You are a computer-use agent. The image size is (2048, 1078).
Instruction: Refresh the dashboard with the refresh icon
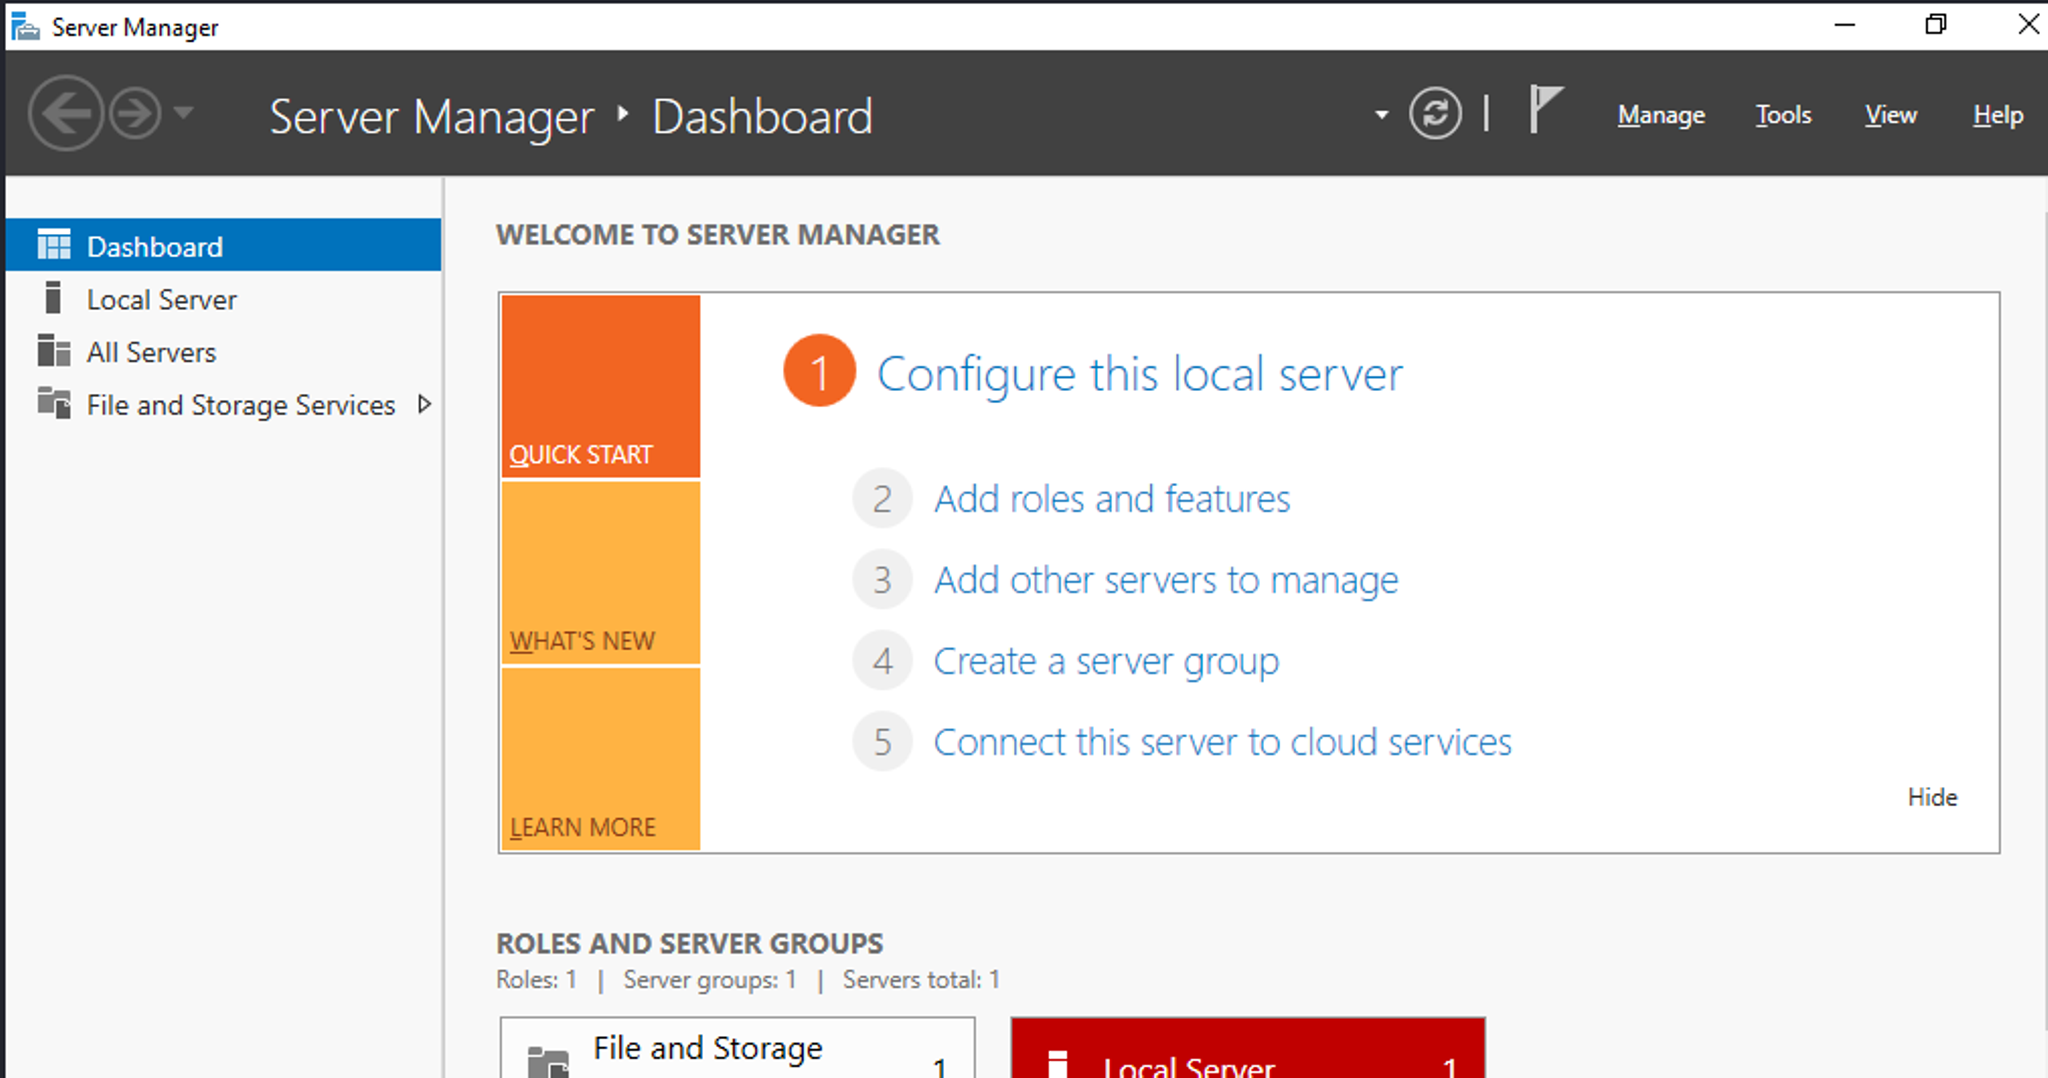pos(1435,114)
